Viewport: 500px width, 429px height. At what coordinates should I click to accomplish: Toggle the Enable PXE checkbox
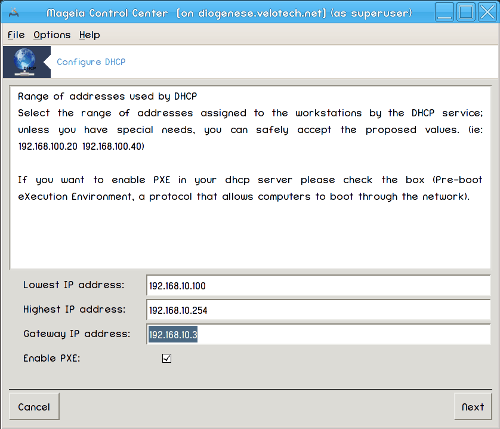(x=166, y=359)
